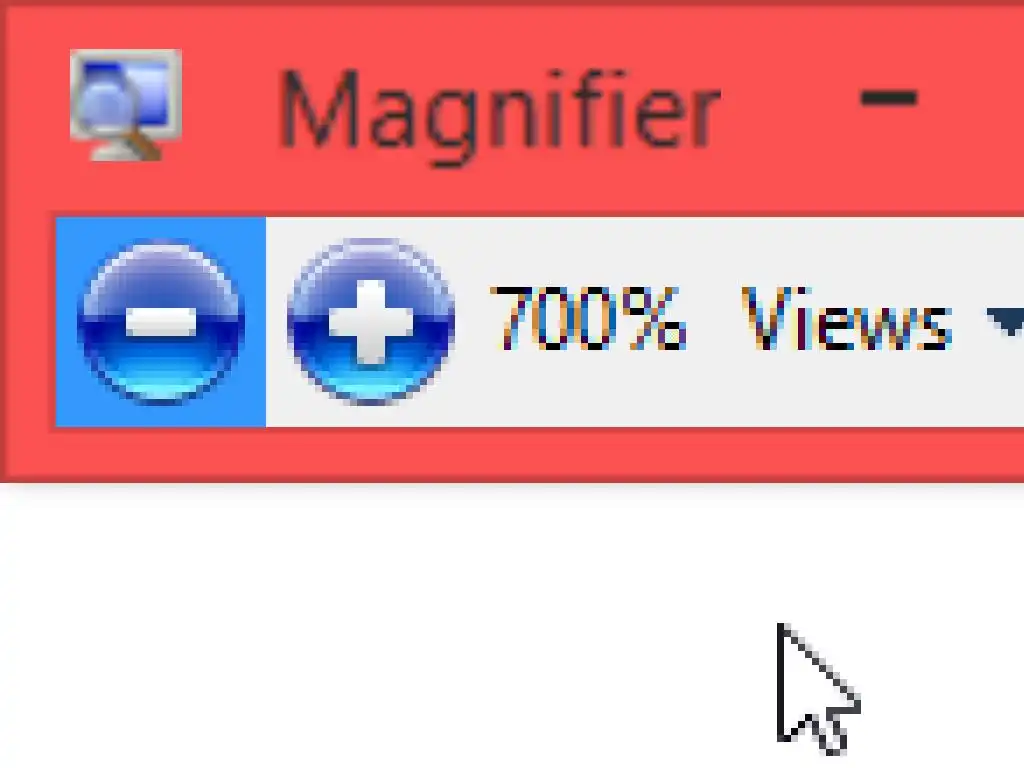Click the blue plus zoom-in button
Image resolution: width=1024 pixels, height=768 pixels.
point(371,322)
